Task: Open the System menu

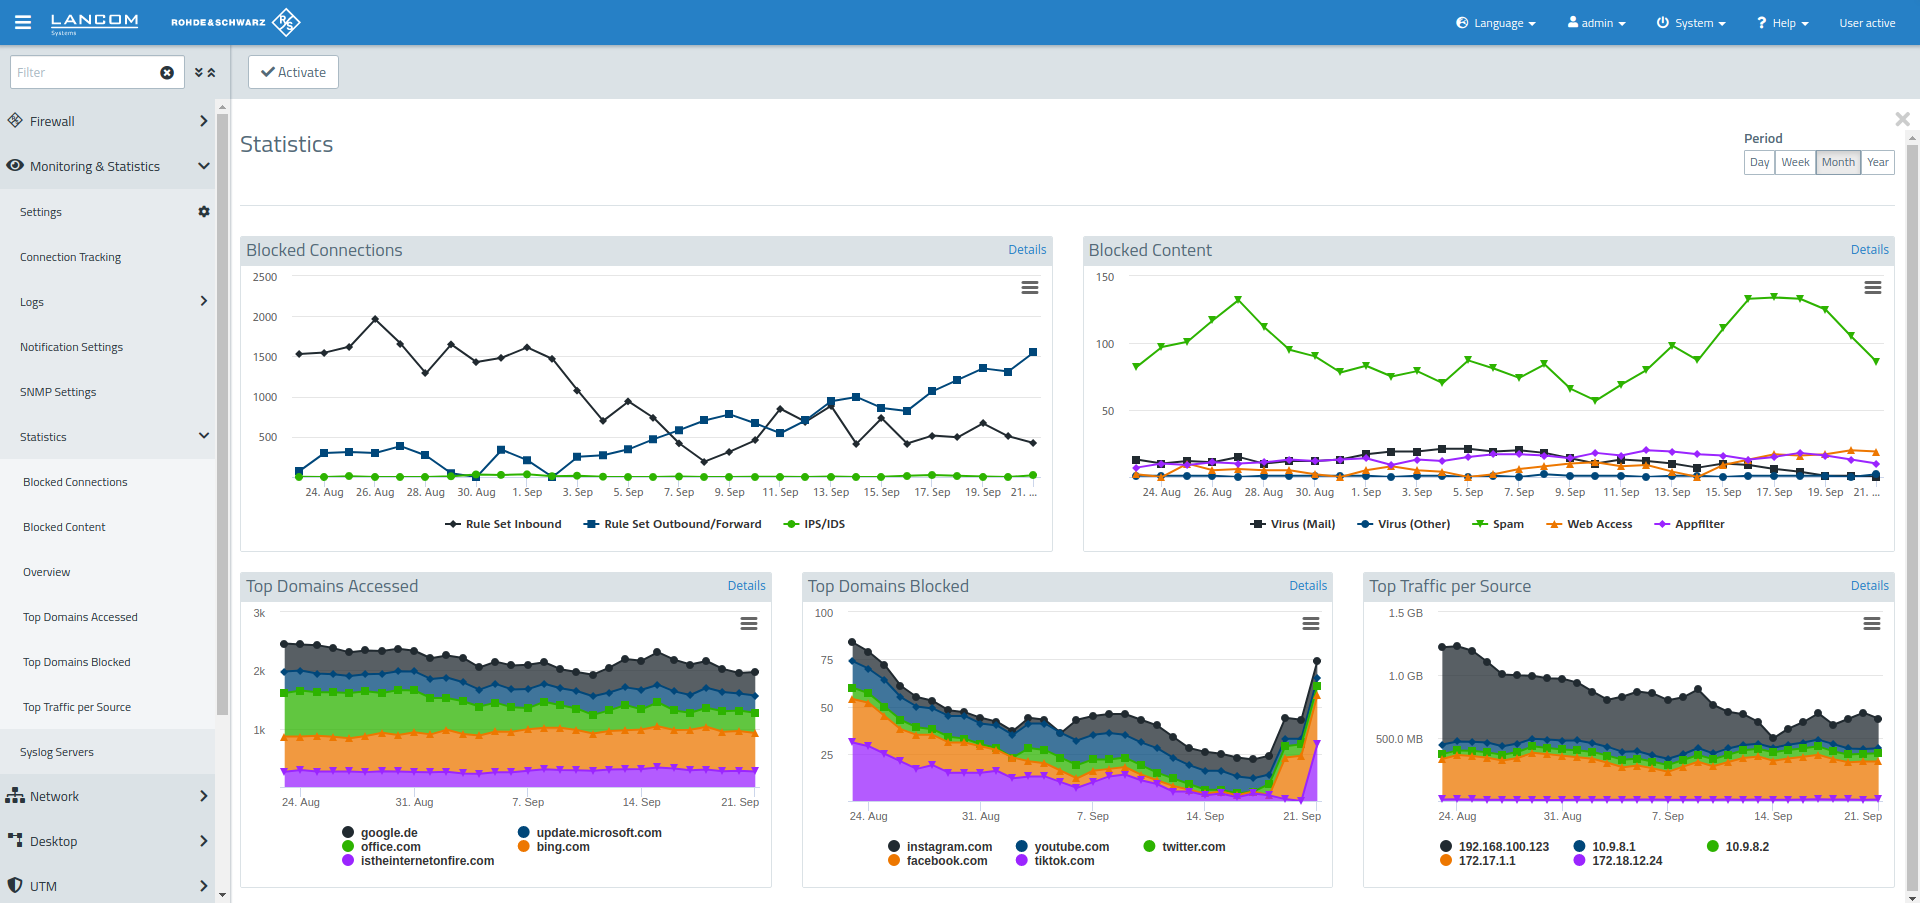Action: (x=1691, y=22)
